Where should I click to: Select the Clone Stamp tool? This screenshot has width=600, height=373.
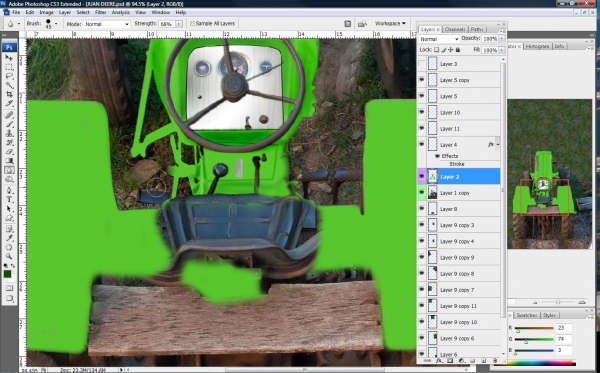click(x=9, y=134)
